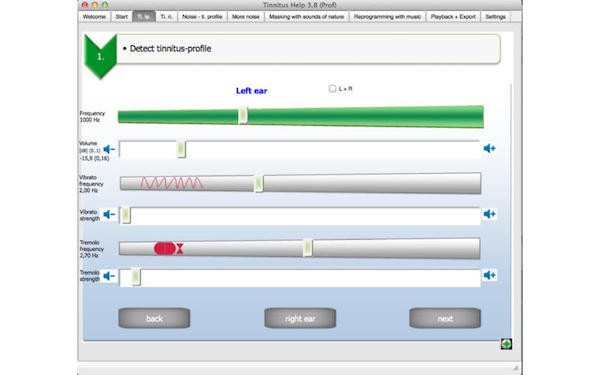Click the green icon in bottom-right corner
Image resolution: width=600 pixels, height=375 pixels.
[506, 344]
